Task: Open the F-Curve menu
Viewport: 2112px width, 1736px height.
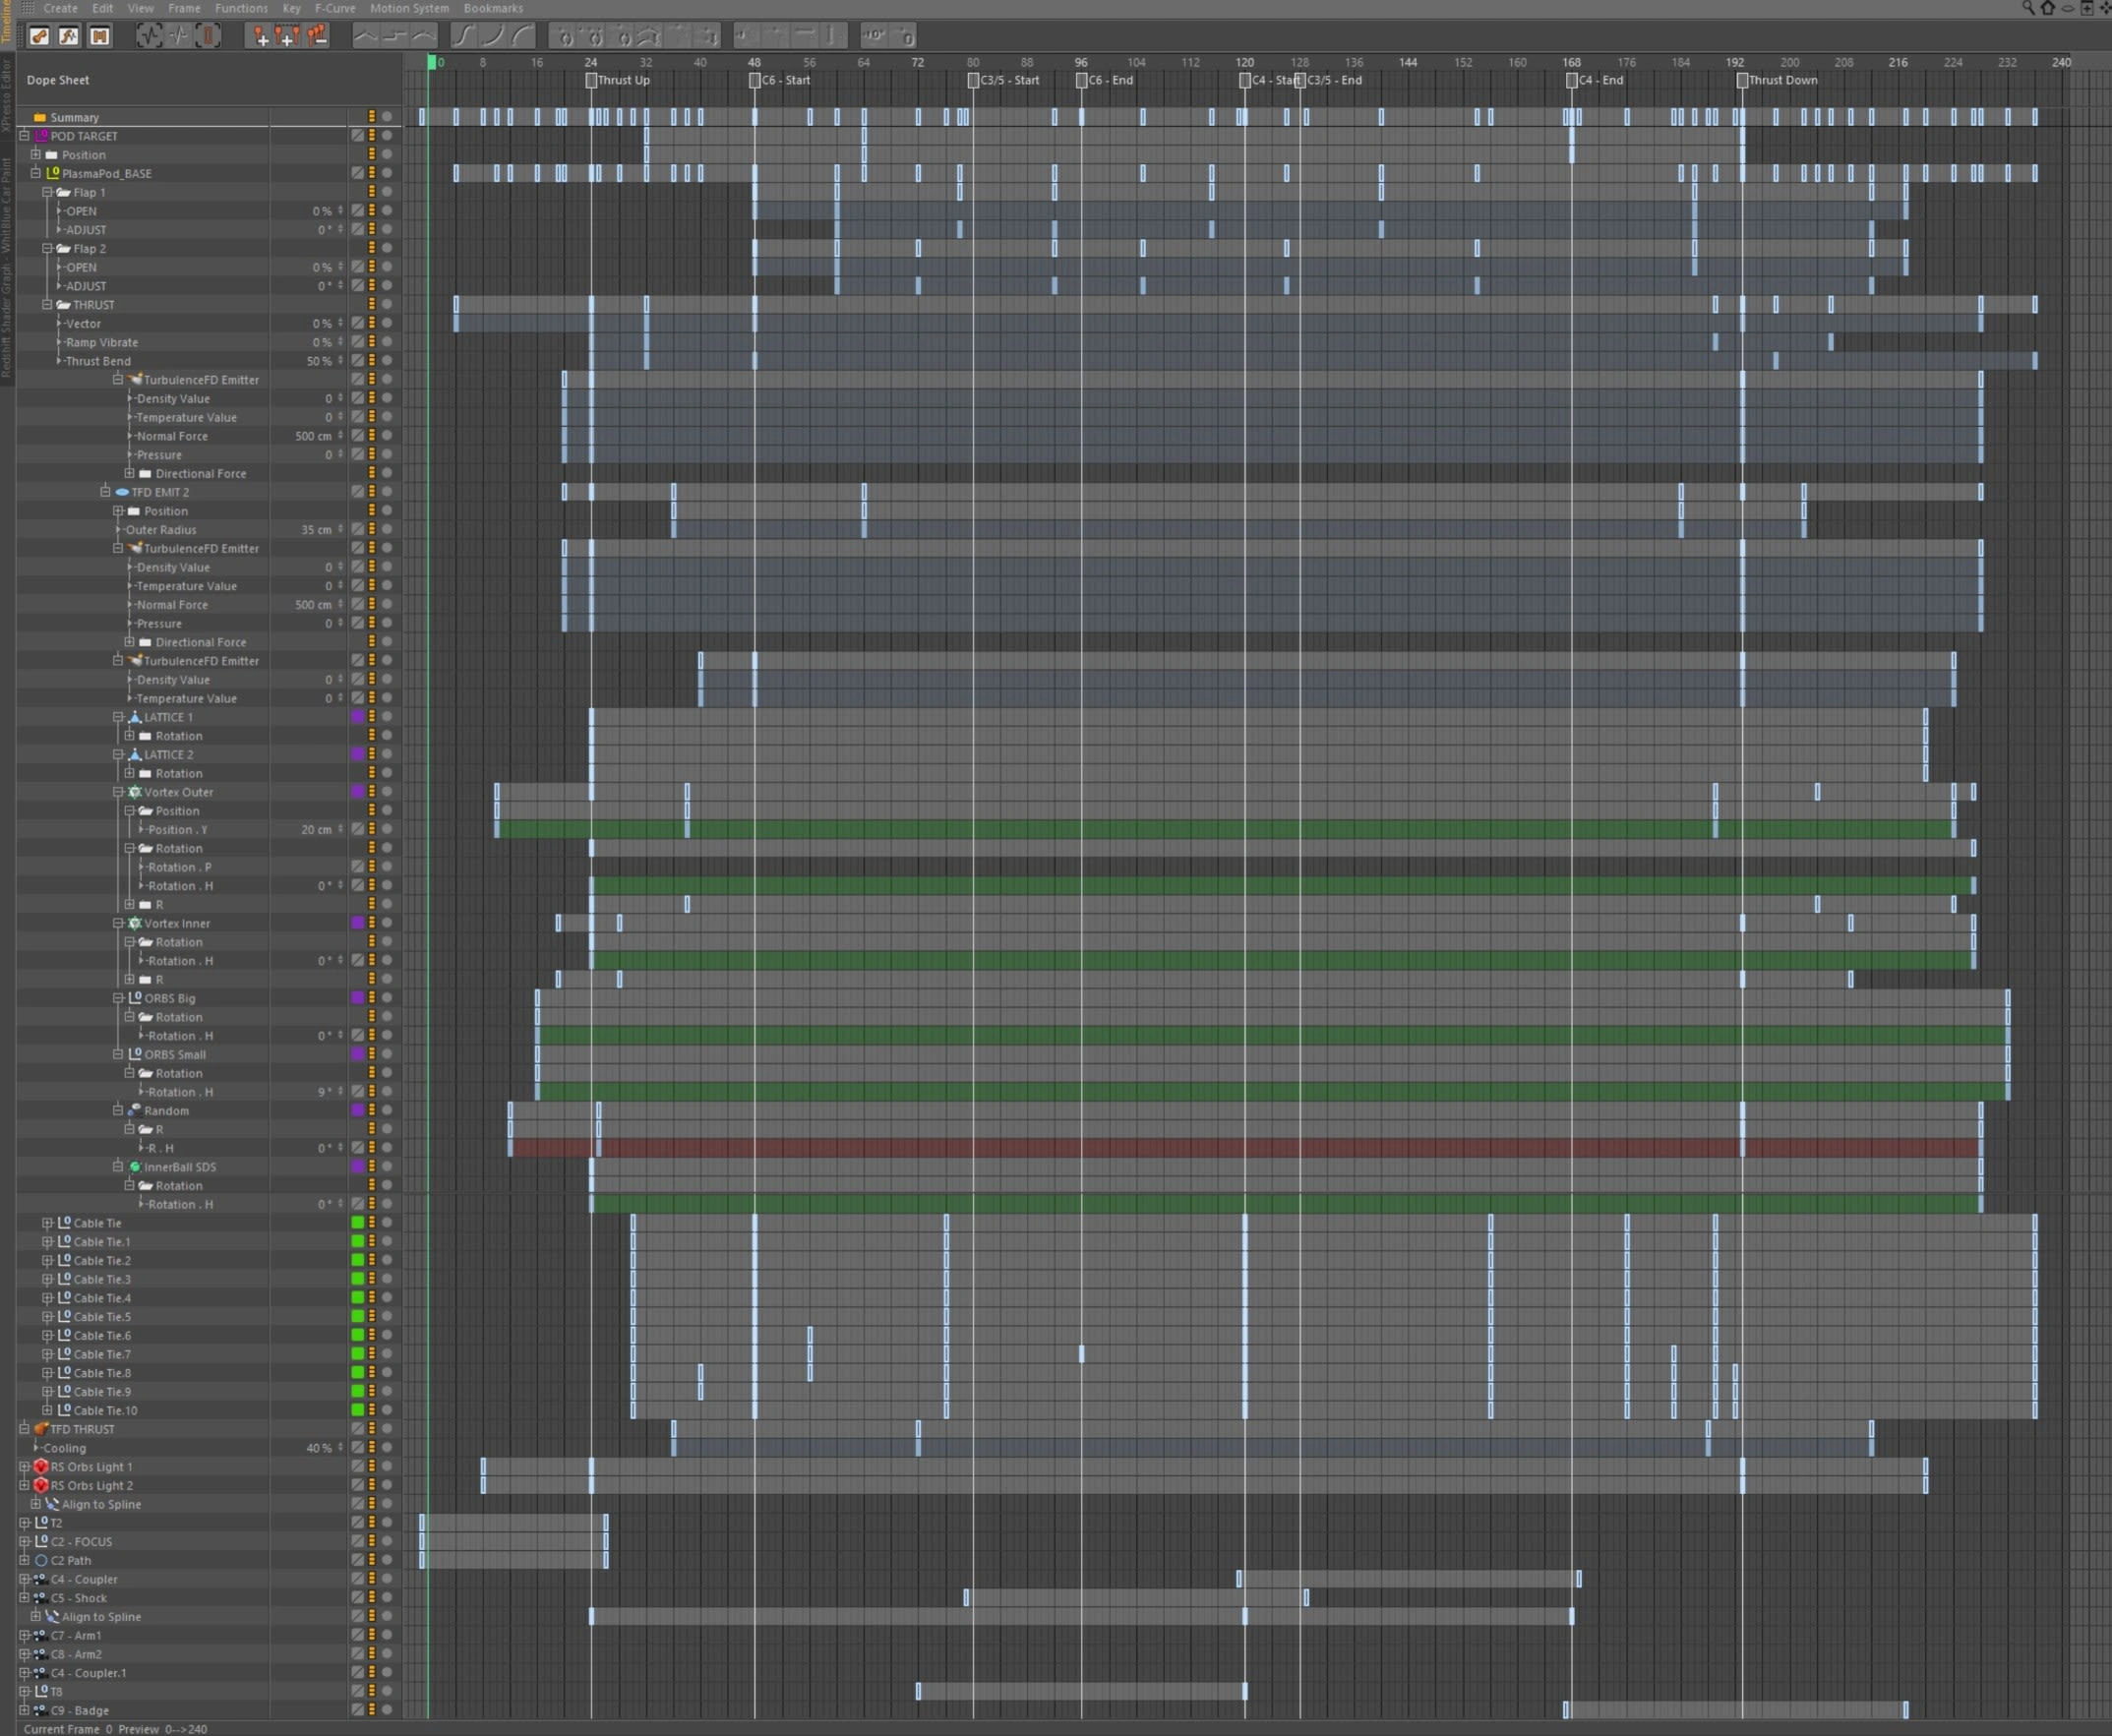Action: 335,8
